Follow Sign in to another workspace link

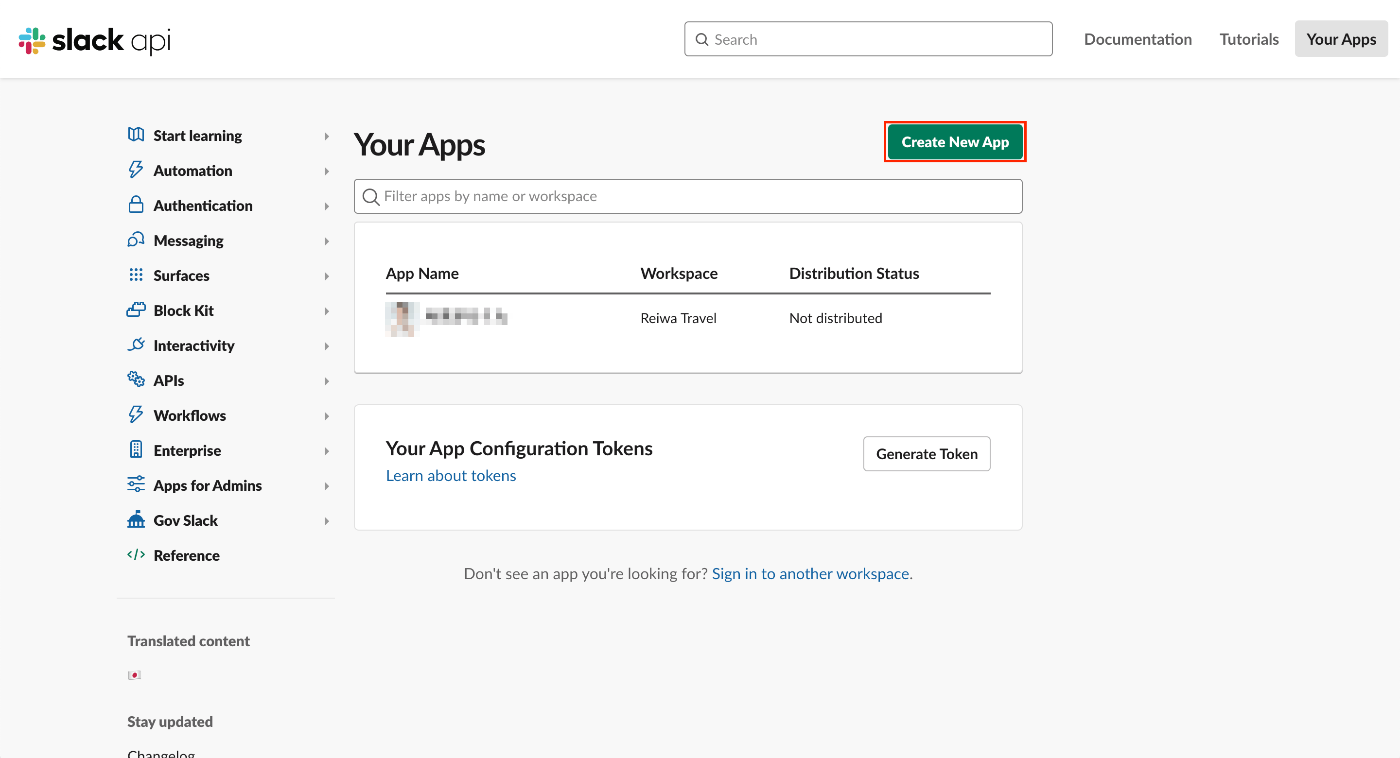tap(812, 573)
